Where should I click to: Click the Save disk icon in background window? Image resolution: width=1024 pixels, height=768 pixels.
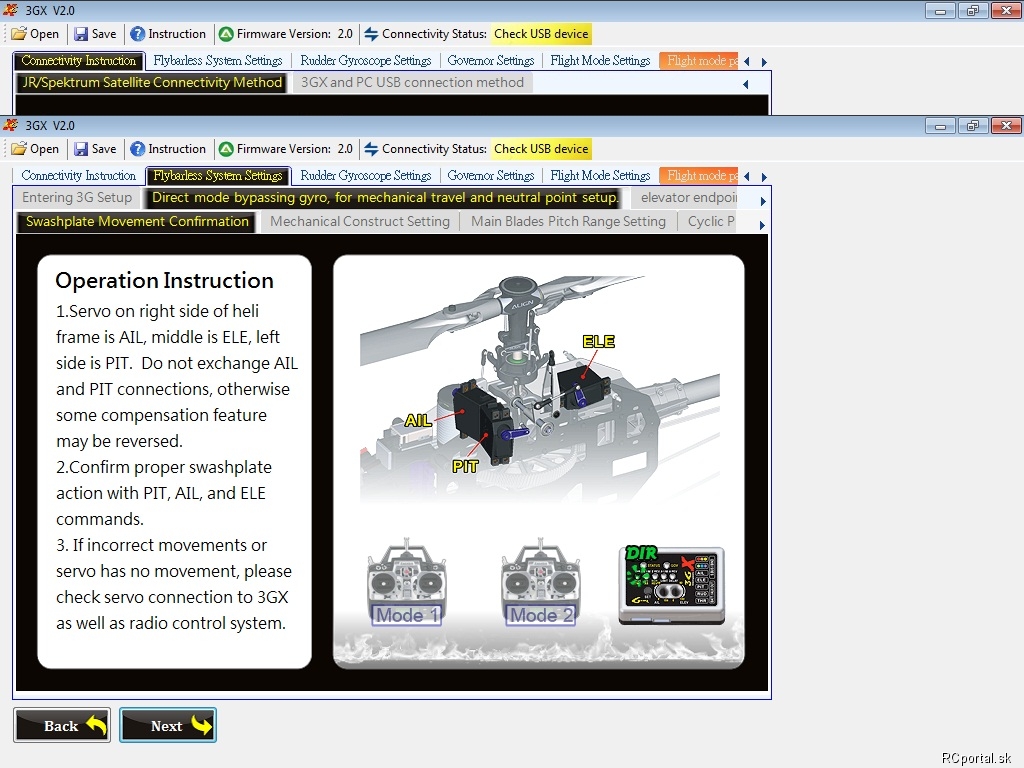81,34
